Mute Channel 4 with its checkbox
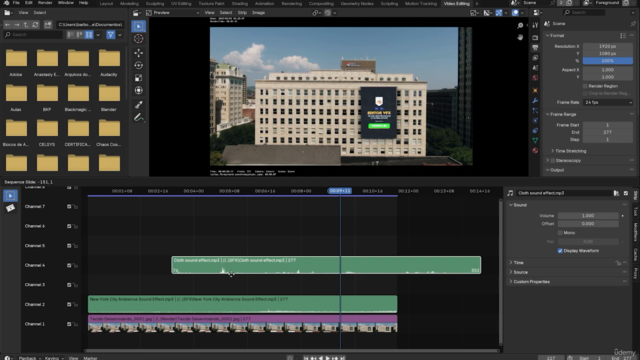Image resolution: width=640 pixels, height=360 pixels. coord(69,265)
